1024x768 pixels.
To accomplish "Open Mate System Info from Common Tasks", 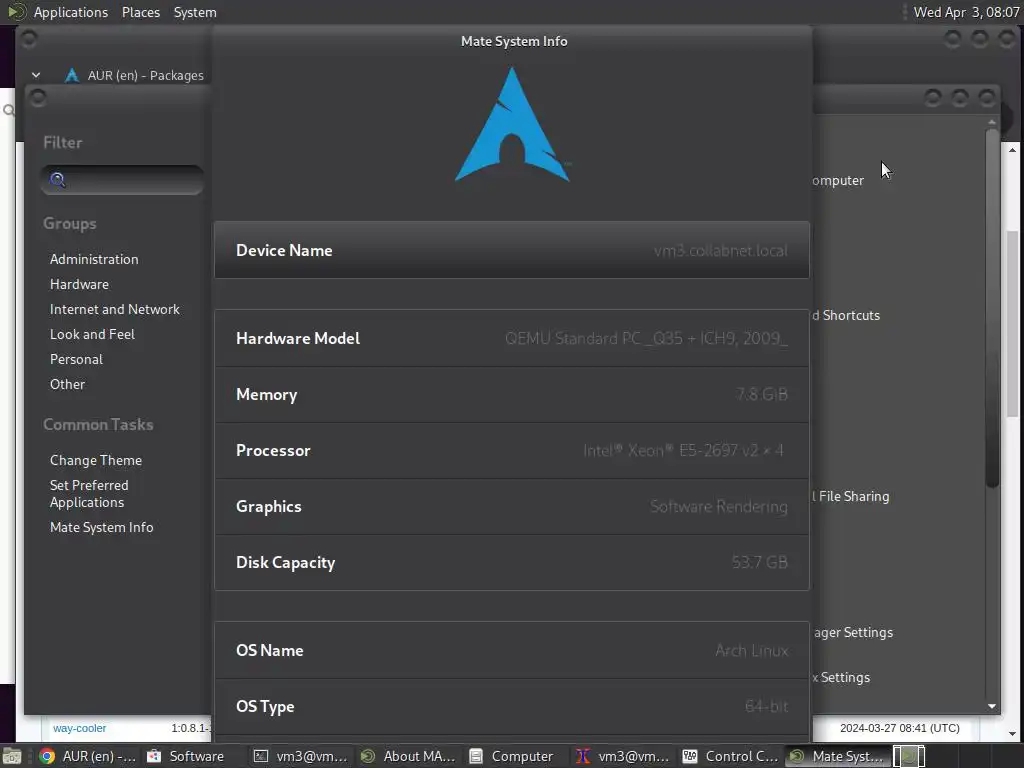I will pyautogui.click(x=101, y=527).
